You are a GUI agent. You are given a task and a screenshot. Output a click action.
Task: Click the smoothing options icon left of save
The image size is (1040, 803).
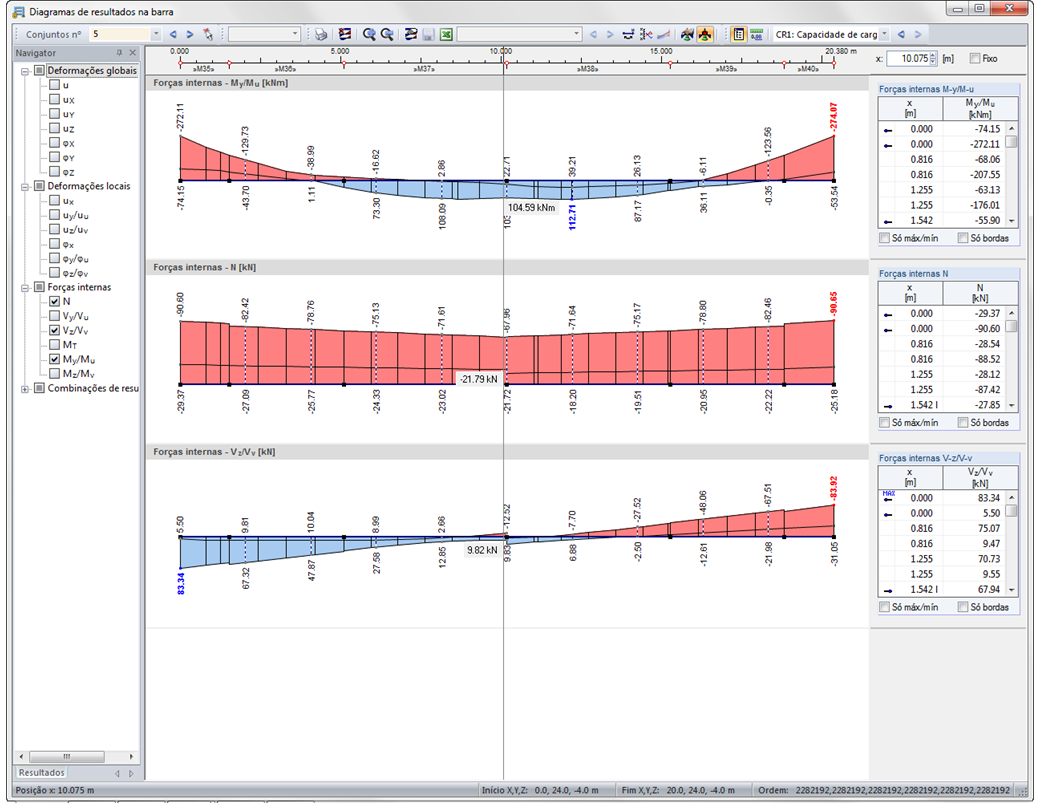tap(411, 34)
